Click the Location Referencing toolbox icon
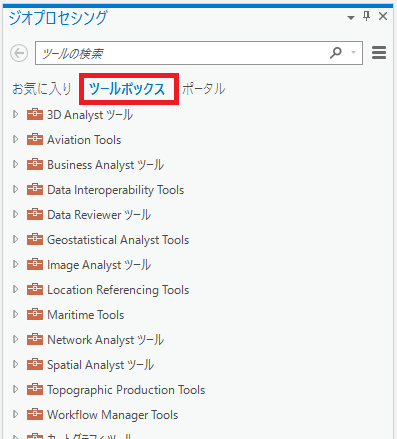The image size is (397, 439). point(35,289)
